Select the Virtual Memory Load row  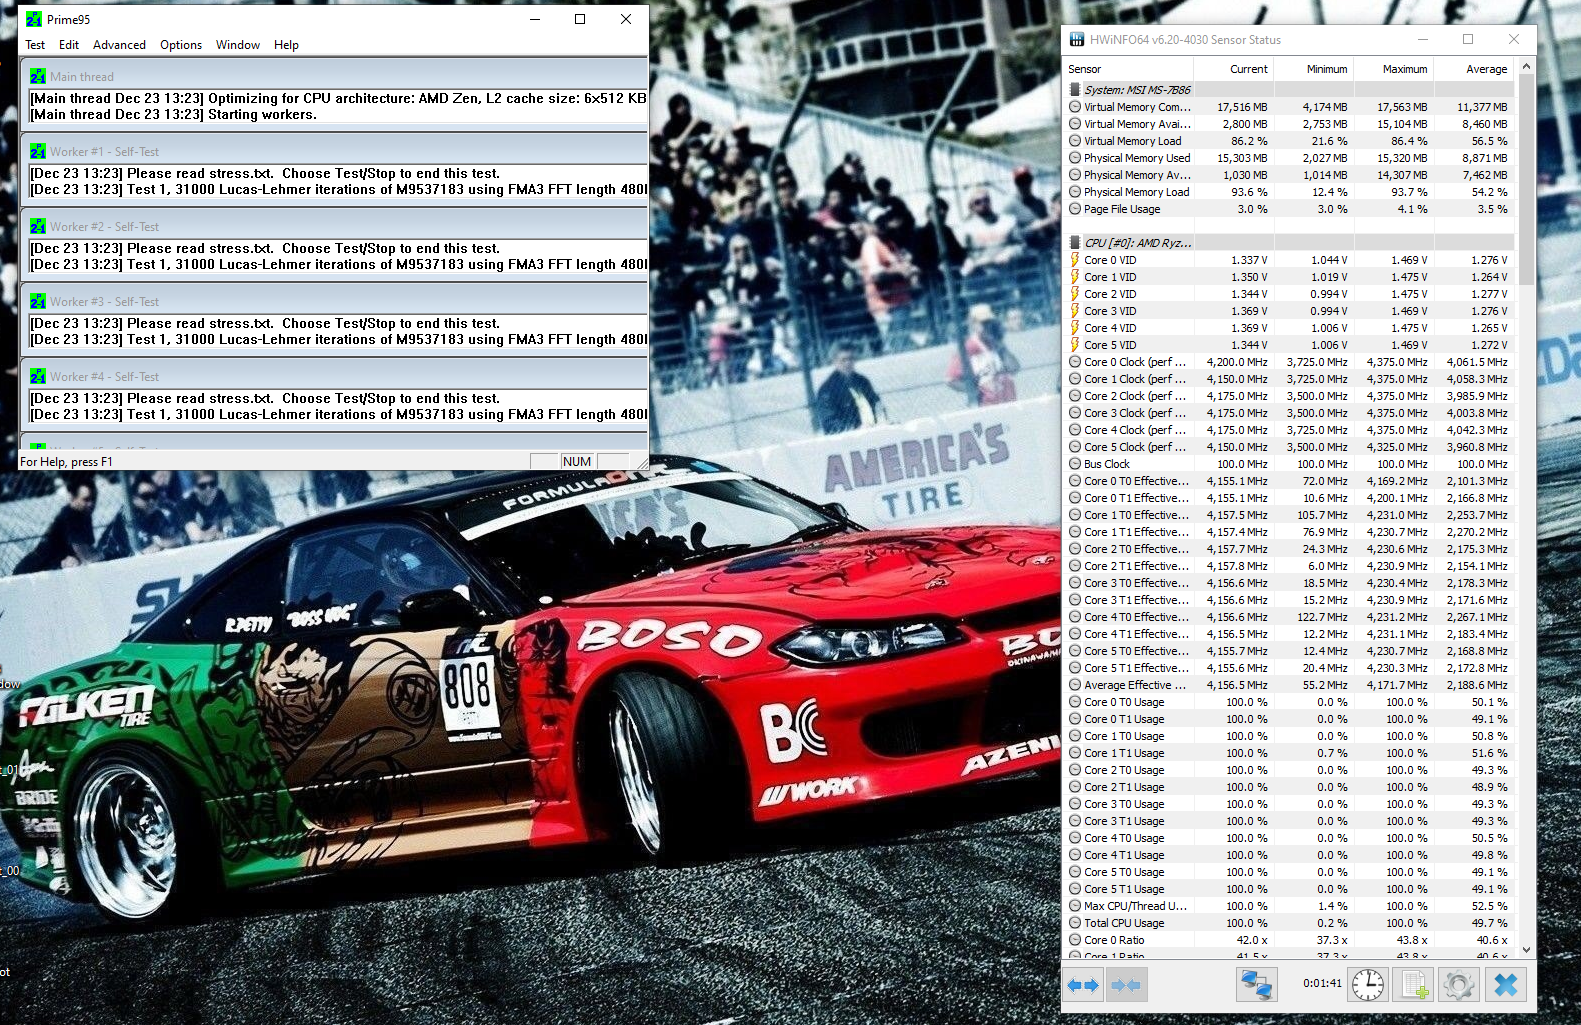1289,141
